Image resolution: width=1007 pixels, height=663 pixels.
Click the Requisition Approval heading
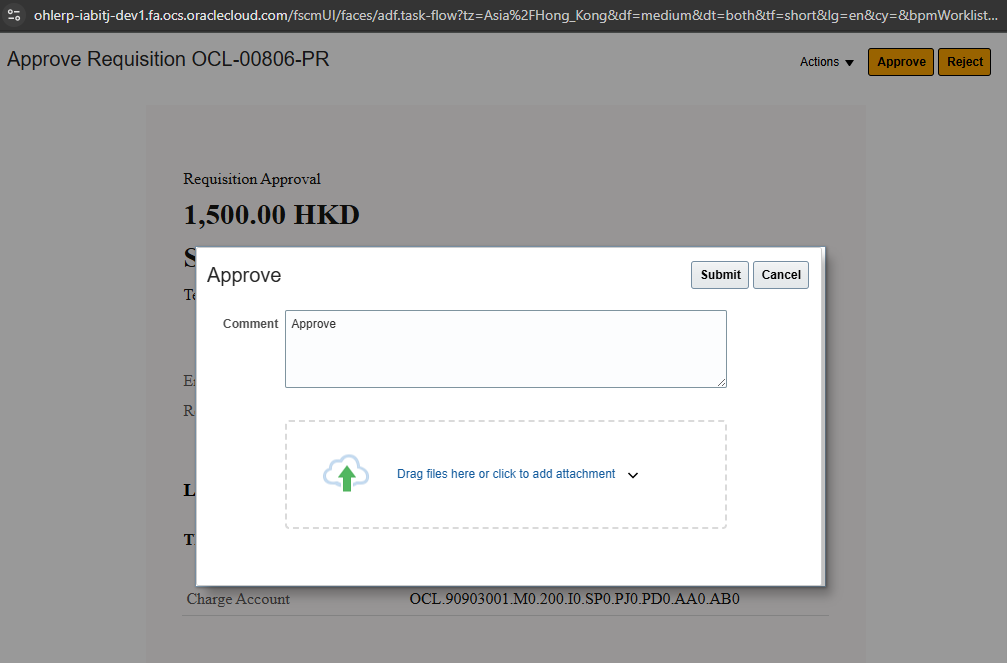click(251, 179)
